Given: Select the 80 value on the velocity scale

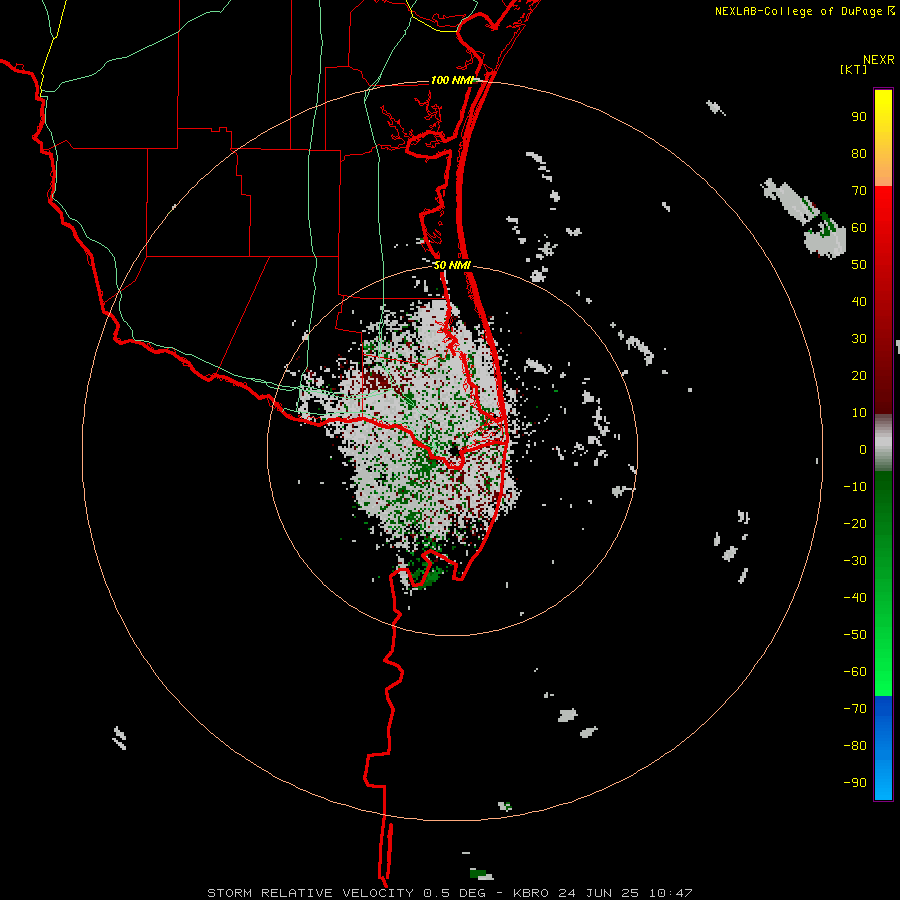Looking at the screenshot, I should [x=859, y=153].
